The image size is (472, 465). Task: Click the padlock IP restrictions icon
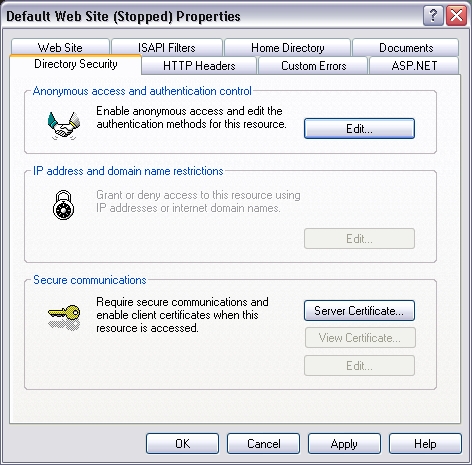point(63,205)
